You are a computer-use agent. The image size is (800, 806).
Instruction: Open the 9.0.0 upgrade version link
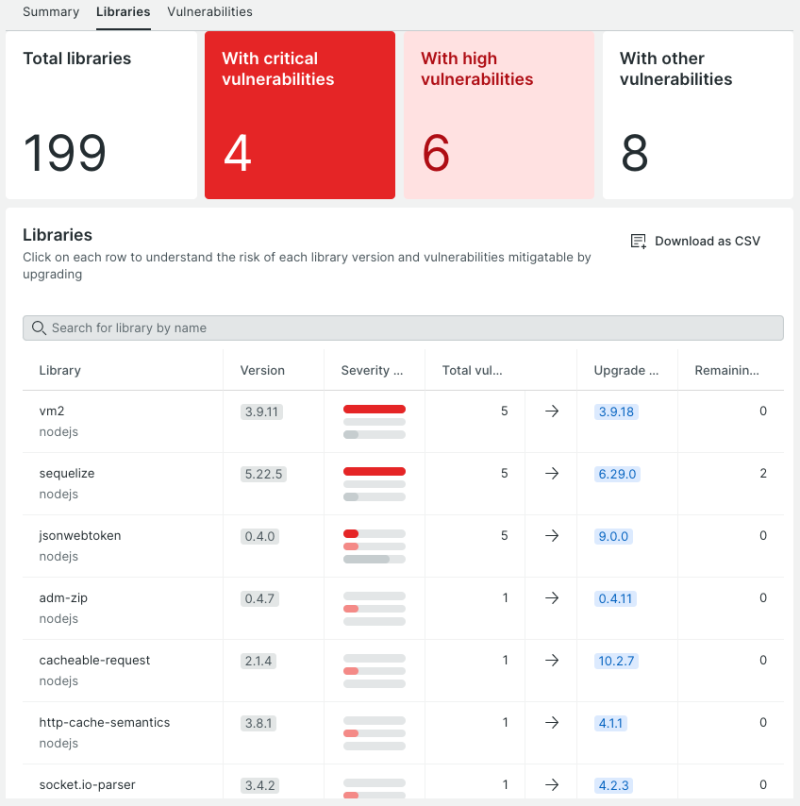click(613, 536)
